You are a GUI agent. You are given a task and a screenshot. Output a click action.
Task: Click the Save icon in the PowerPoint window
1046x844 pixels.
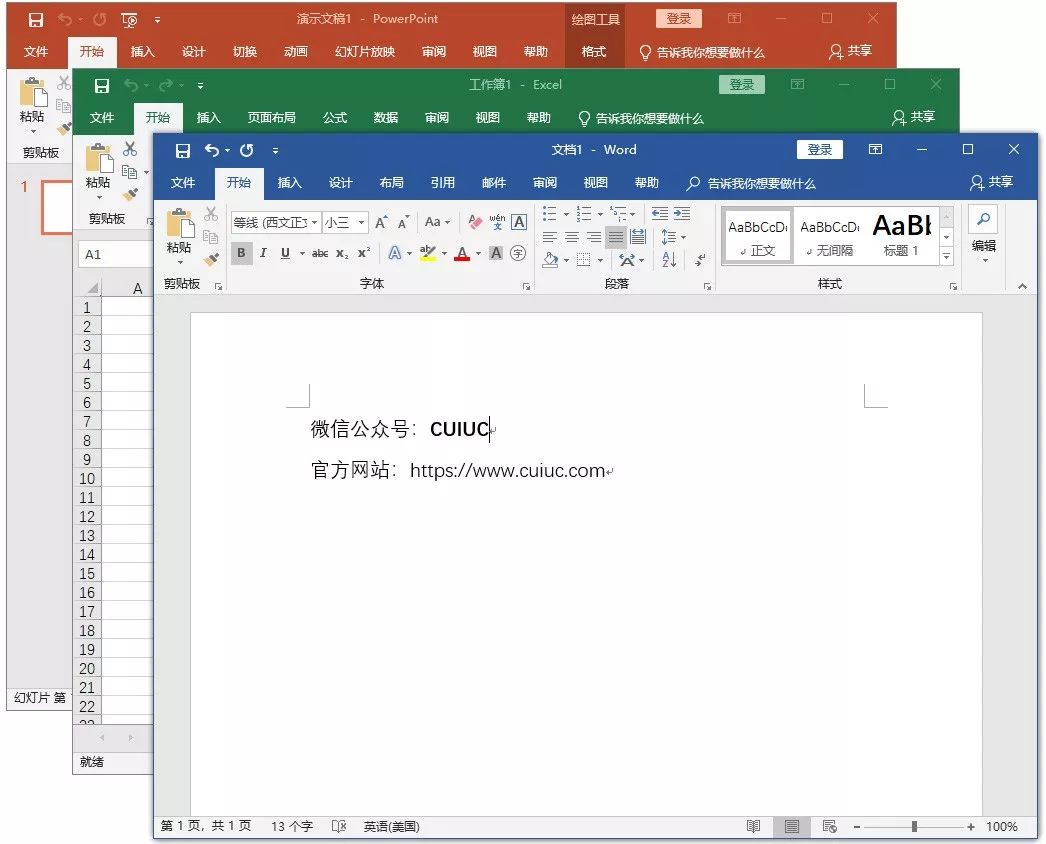pos(35,20)
